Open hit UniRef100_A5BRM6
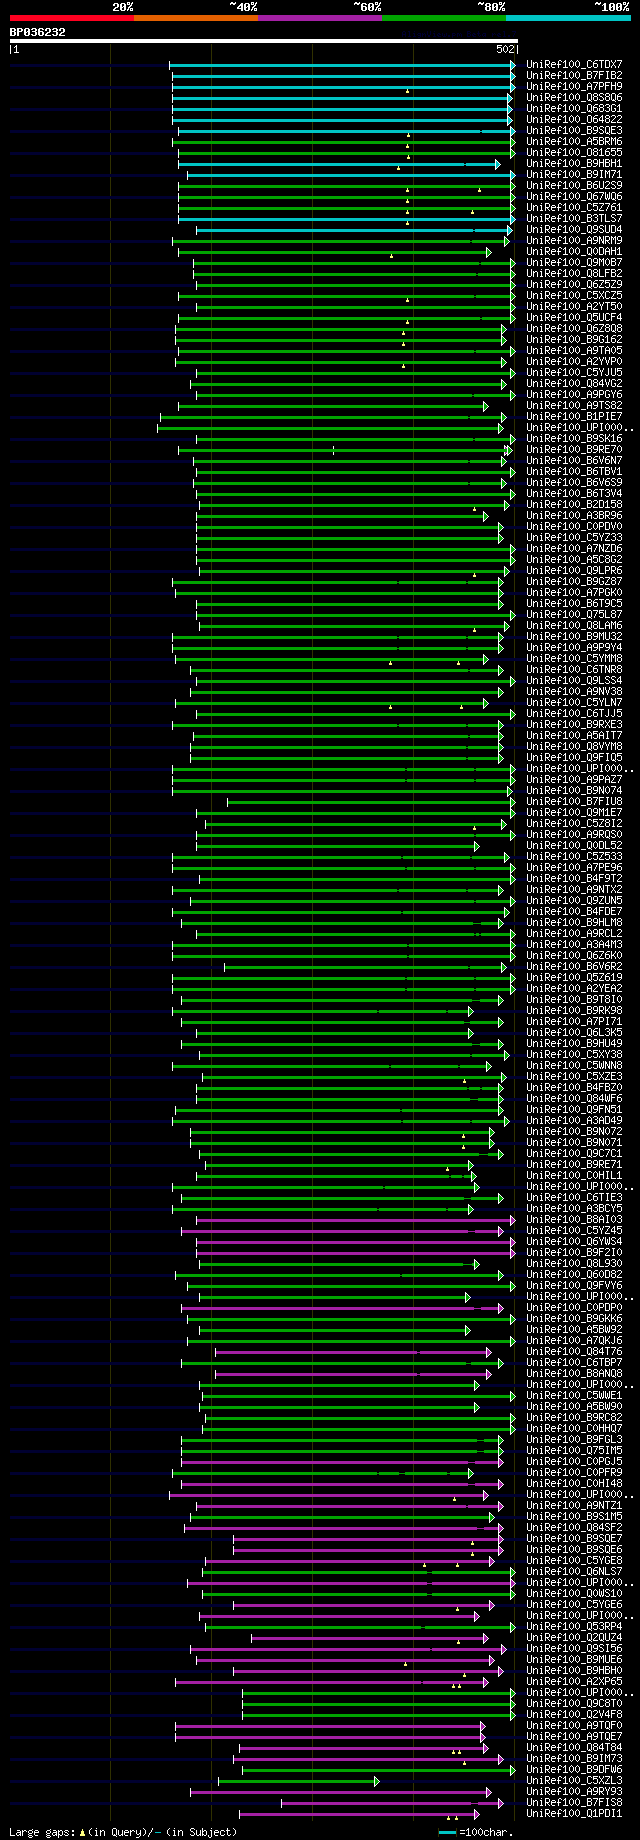 (574, 141)
